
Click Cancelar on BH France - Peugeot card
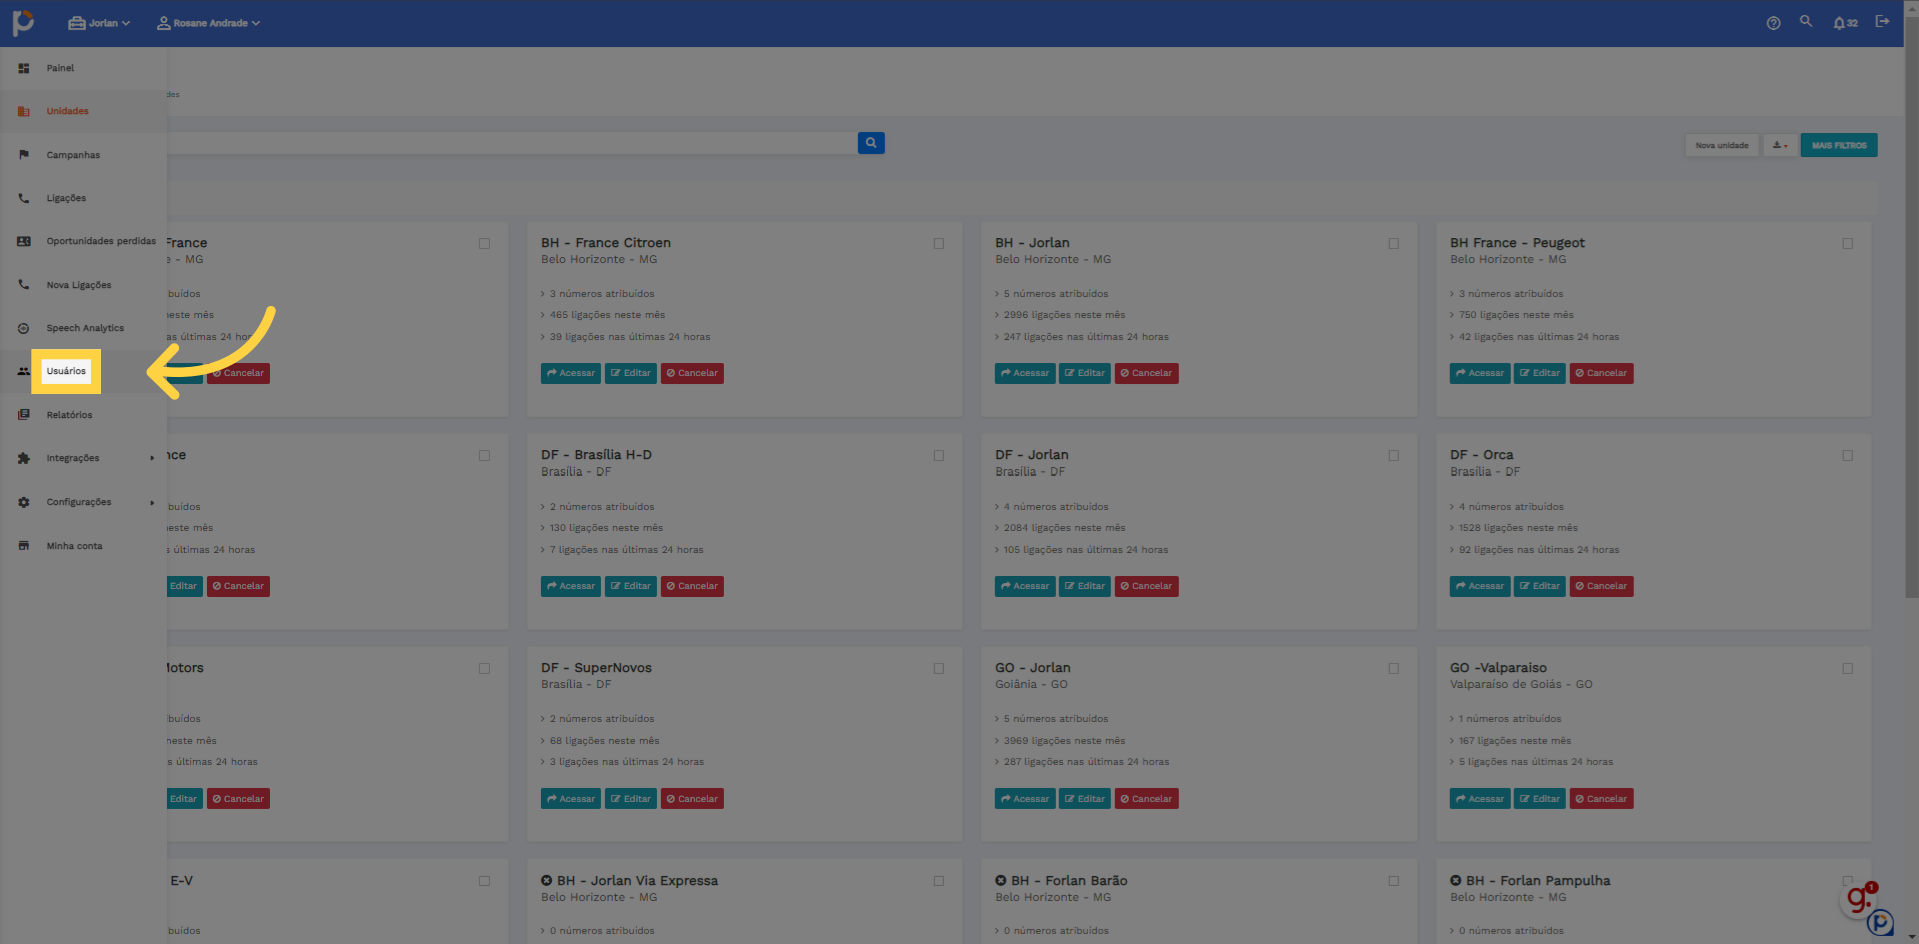pyautogui.click(x=1601, y=373)
